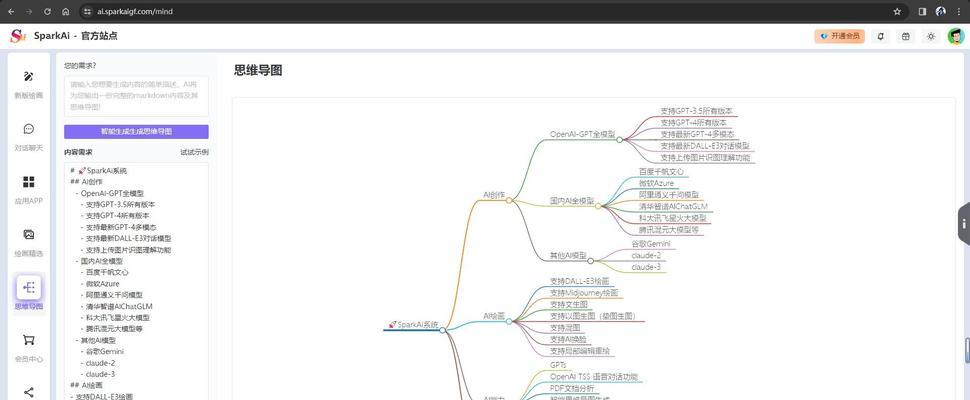
Task: Click the info handle on the right edge
Action: click(x=964, y=224)
